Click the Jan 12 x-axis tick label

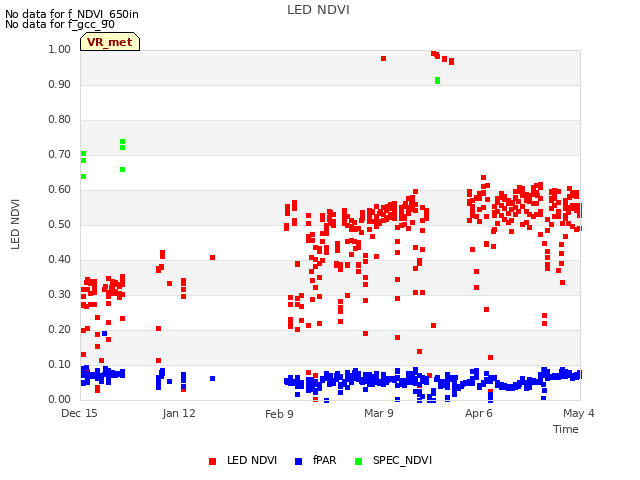point(179,413)
